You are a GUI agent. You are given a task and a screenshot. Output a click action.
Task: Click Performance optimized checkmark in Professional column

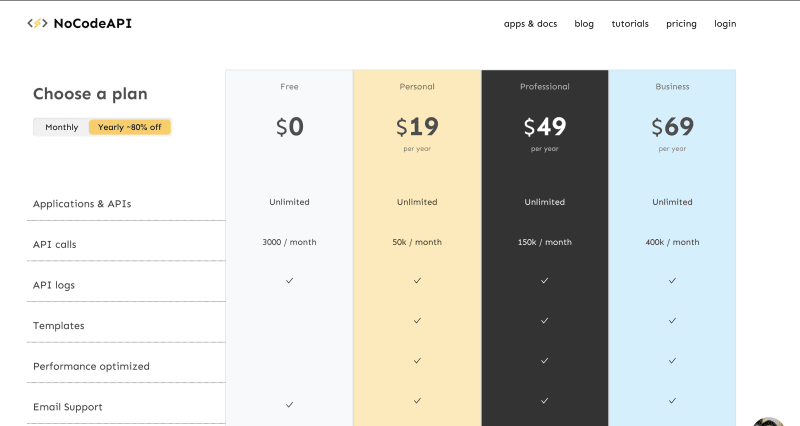tap(544, 361)
